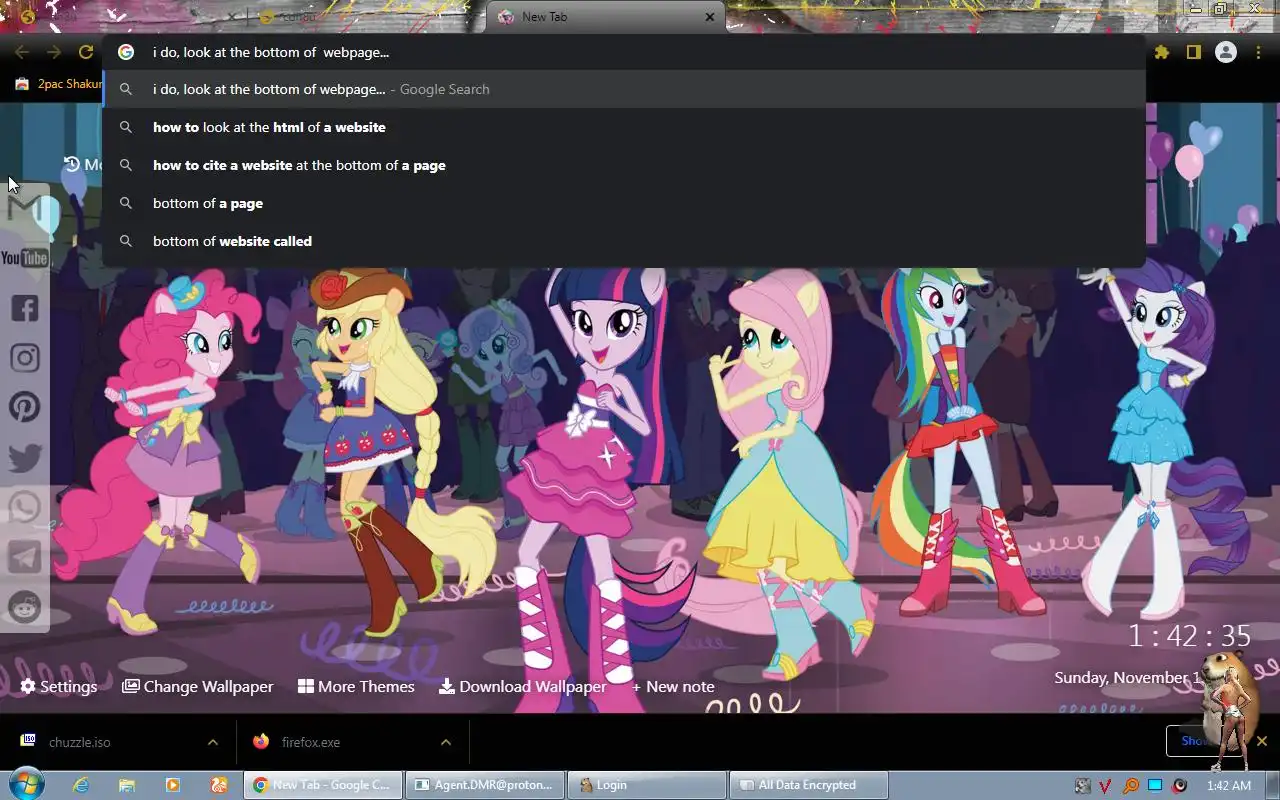Click Change Wallpaper
The image size is (1280, 800).
click(x=198, y=686)
